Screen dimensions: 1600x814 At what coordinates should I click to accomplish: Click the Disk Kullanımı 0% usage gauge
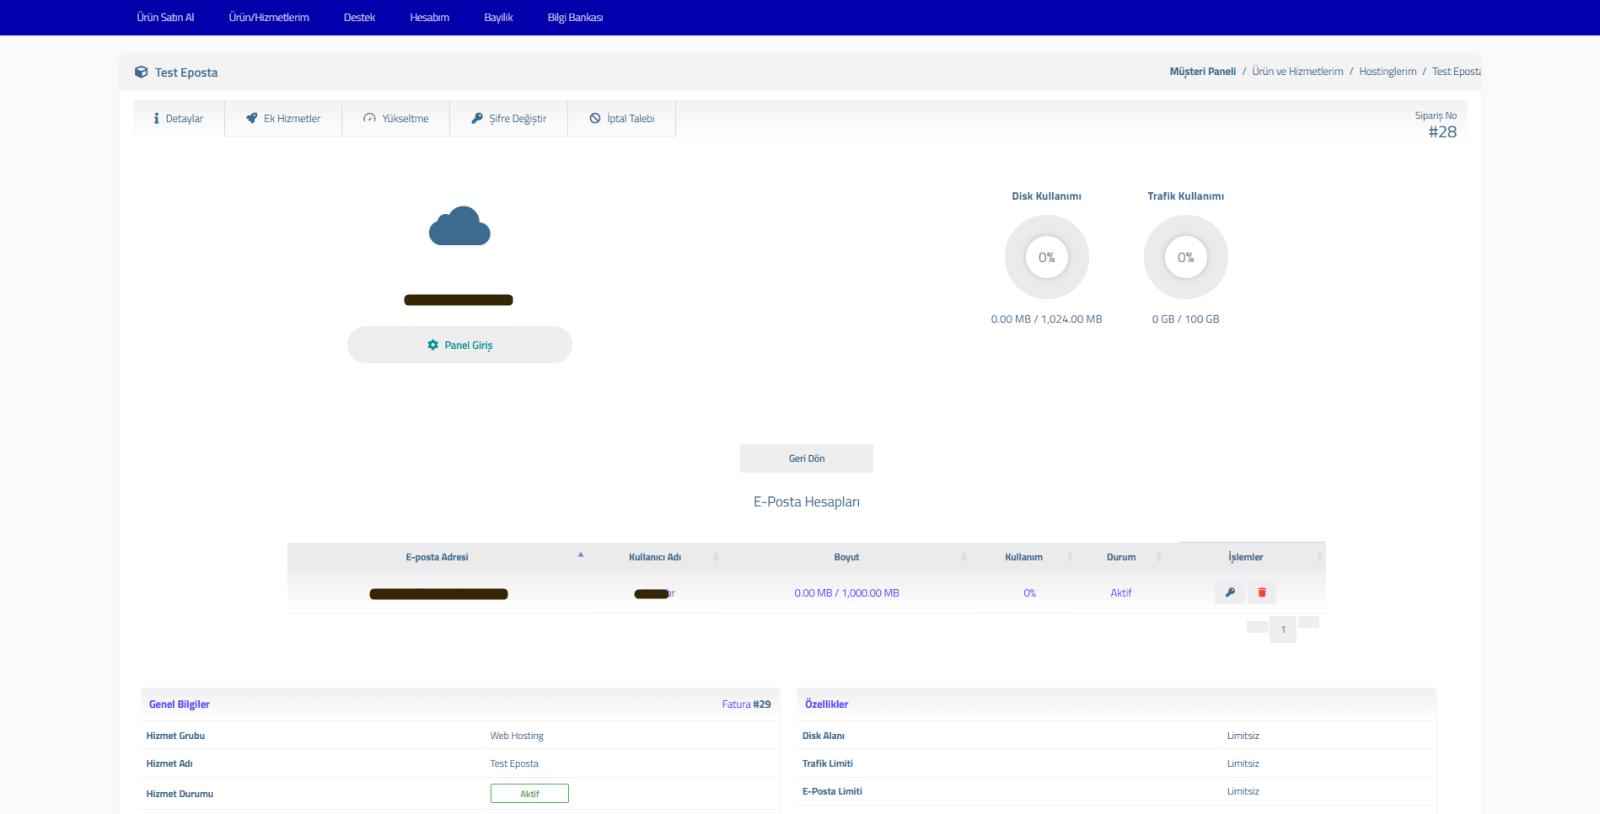click(x=1046, y=257)
